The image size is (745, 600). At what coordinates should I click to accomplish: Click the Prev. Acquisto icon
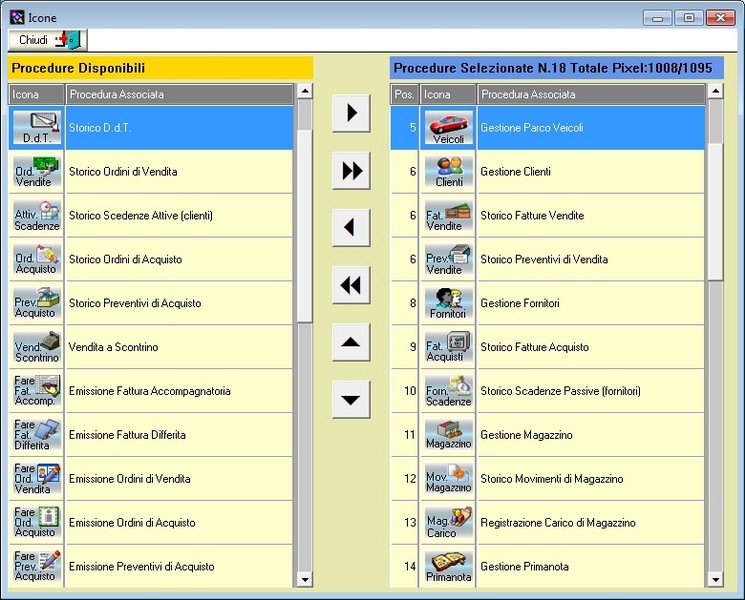[37, 303]
